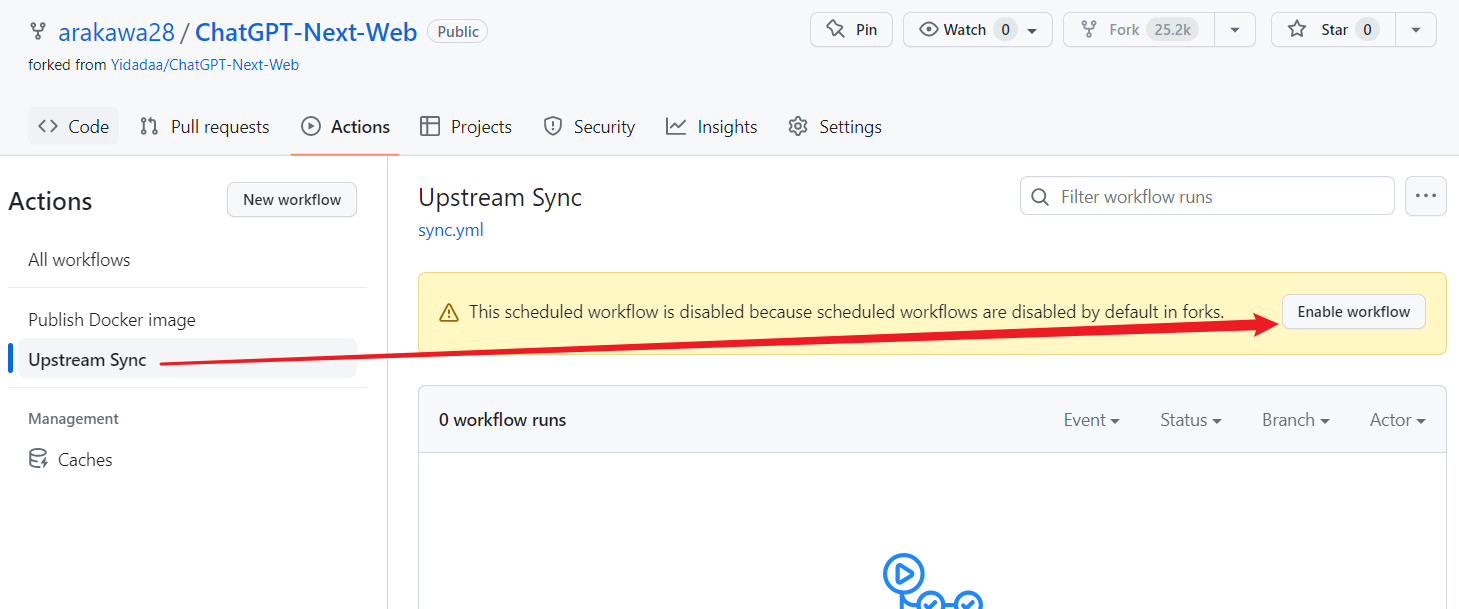
Task: Click the Actions sidebar heading
Action: click(x=50, y=201)
